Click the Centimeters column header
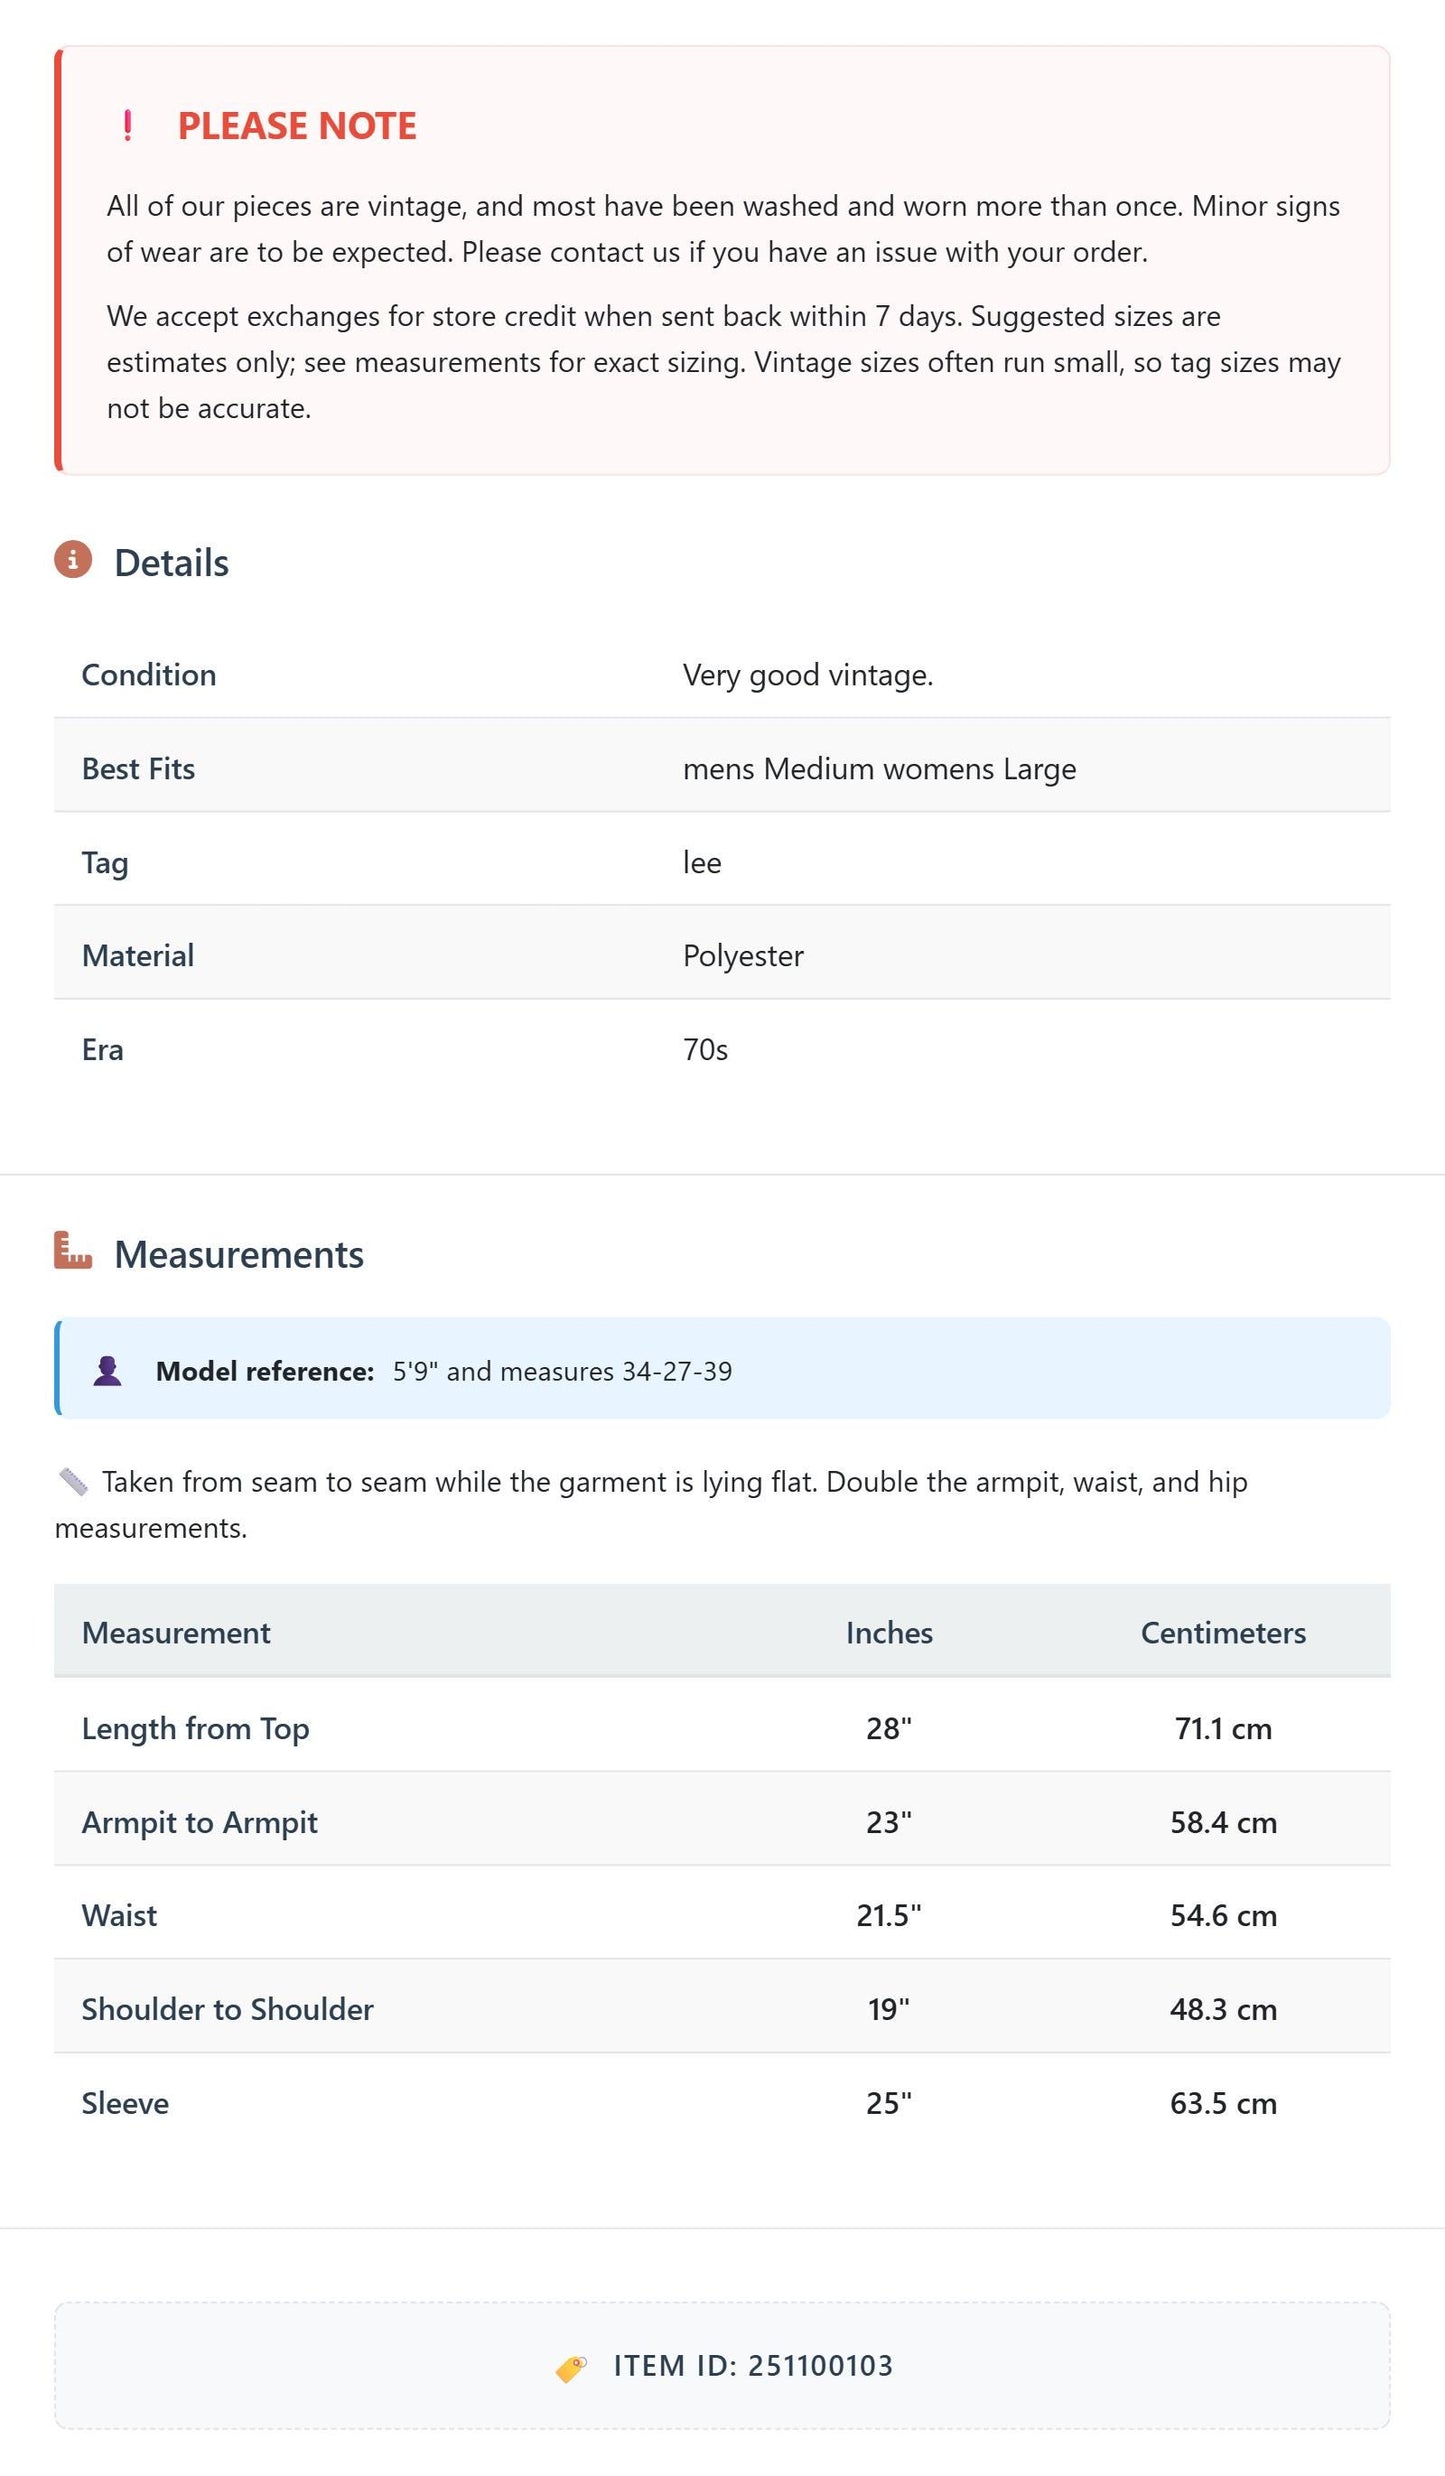The height and width of the screenshot is (2476, 1445). coord(1223,1632)
